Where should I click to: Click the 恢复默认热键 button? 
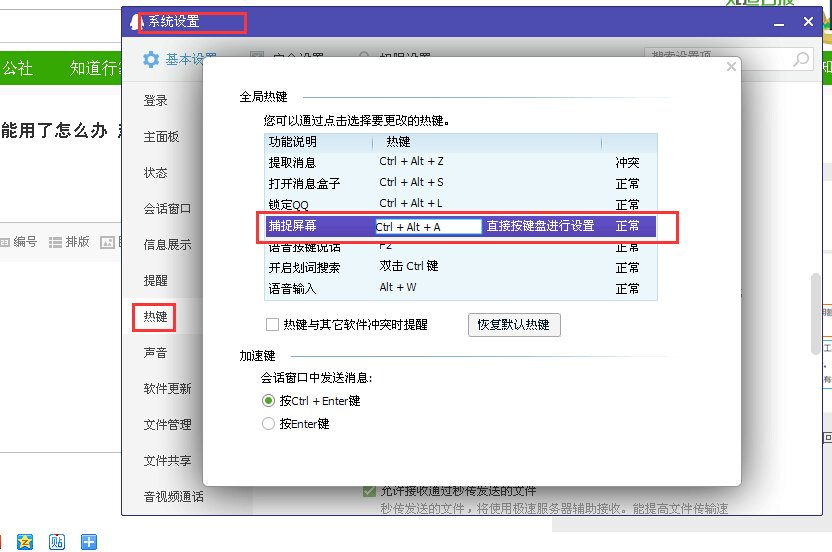[514, 324]
